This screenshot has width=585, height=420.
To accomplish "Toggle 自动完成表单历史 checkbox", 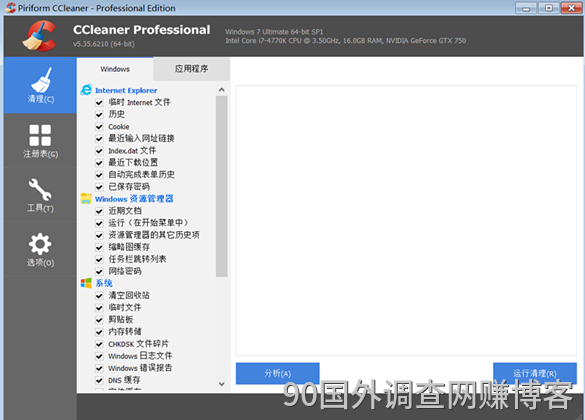I will coord(99,175).
